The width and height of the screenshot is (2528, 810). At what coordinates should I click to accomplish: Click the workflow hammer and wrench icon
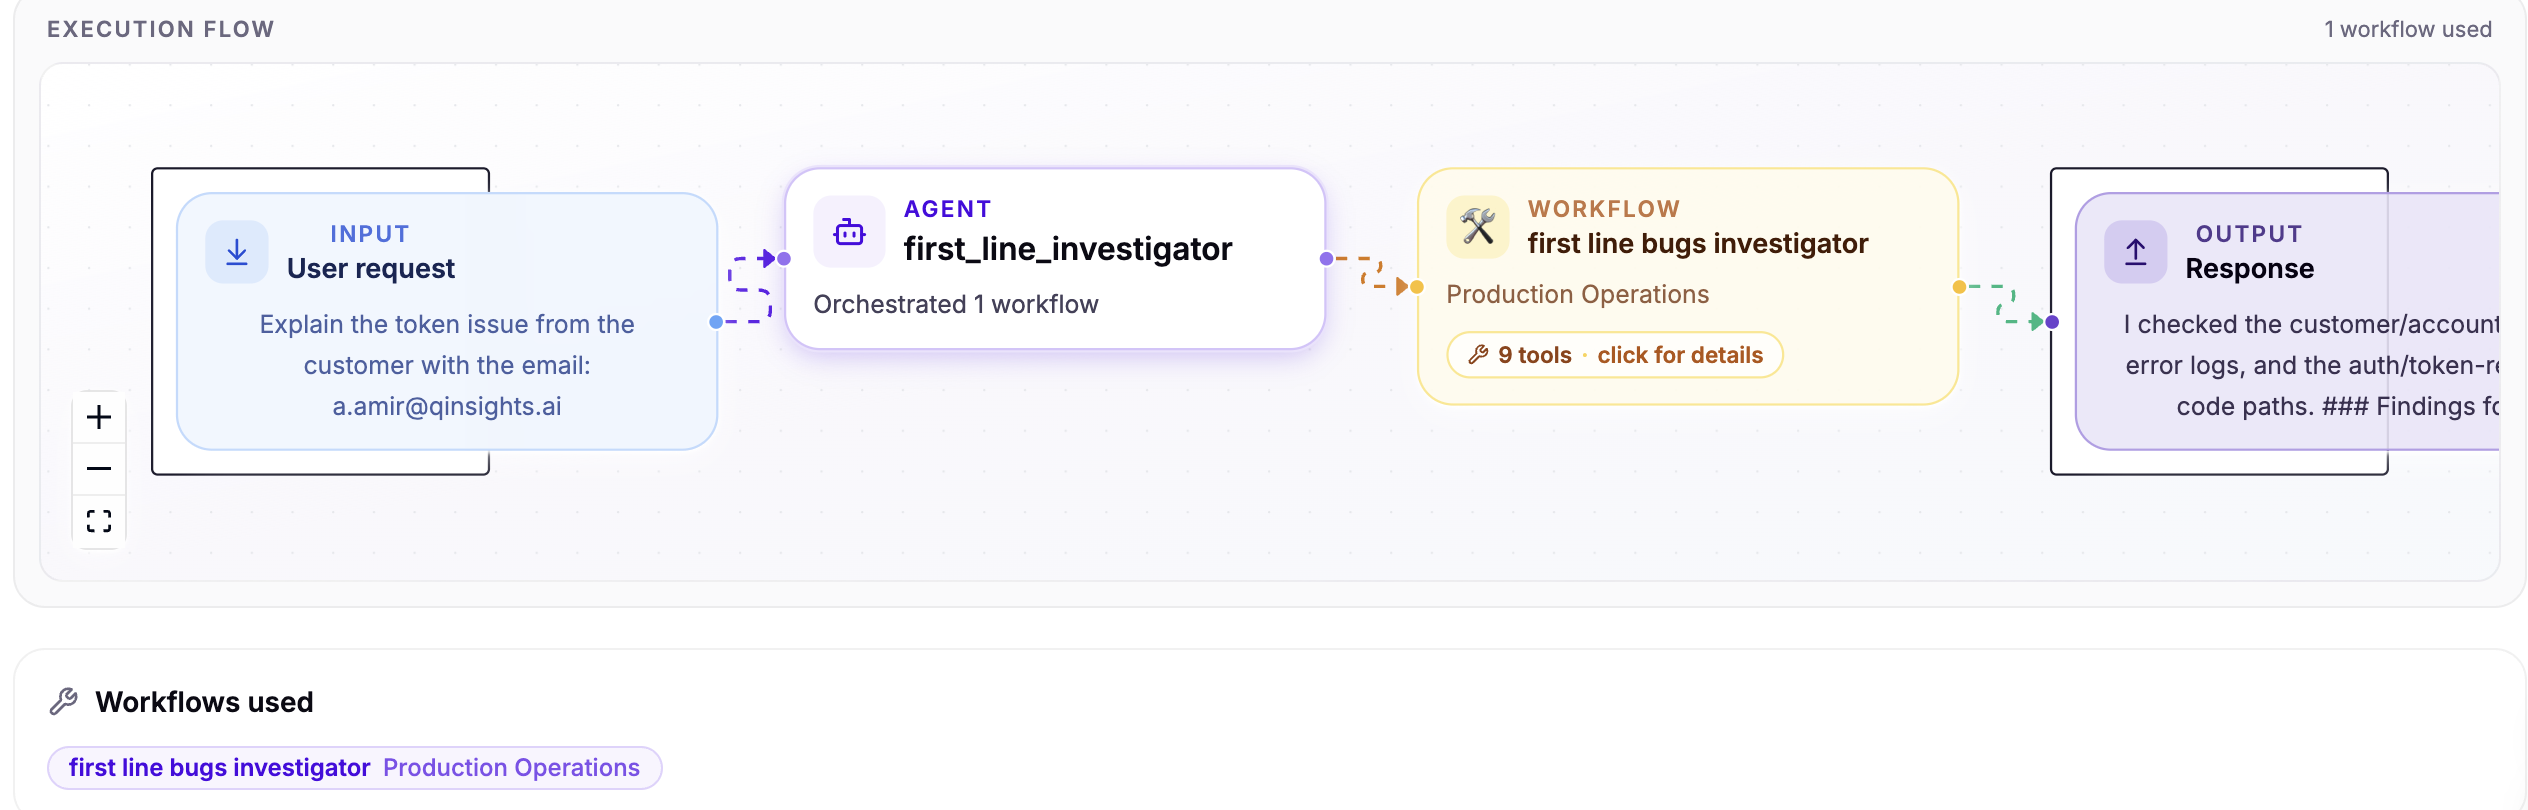[x=1478, y=227]
